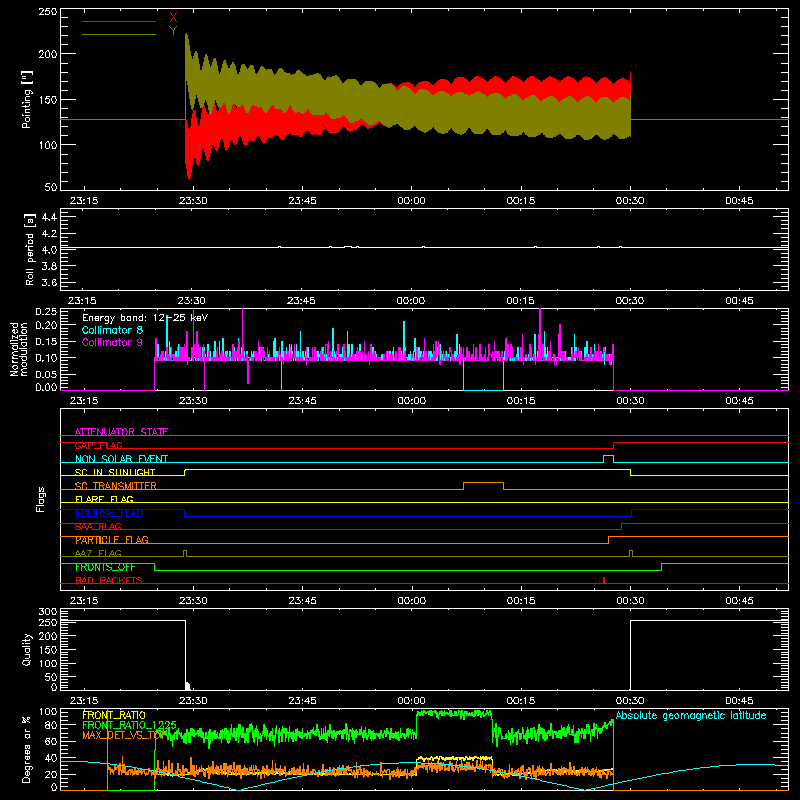
Task: Click the Absolute geomagnetic latitude label
Action: (x=691, y=716)
